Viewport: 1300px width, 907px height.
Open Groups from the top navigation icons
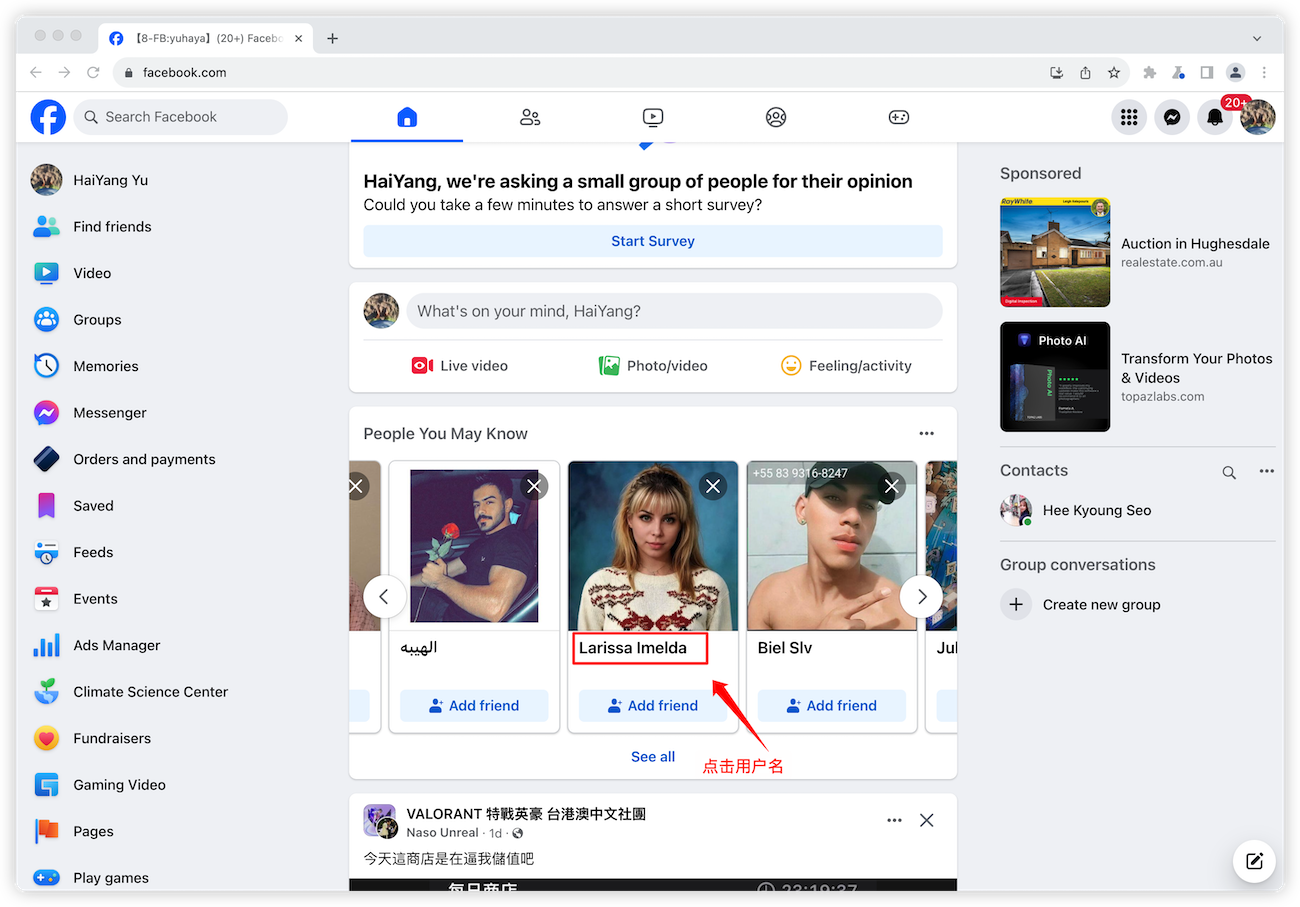point(776,117)
